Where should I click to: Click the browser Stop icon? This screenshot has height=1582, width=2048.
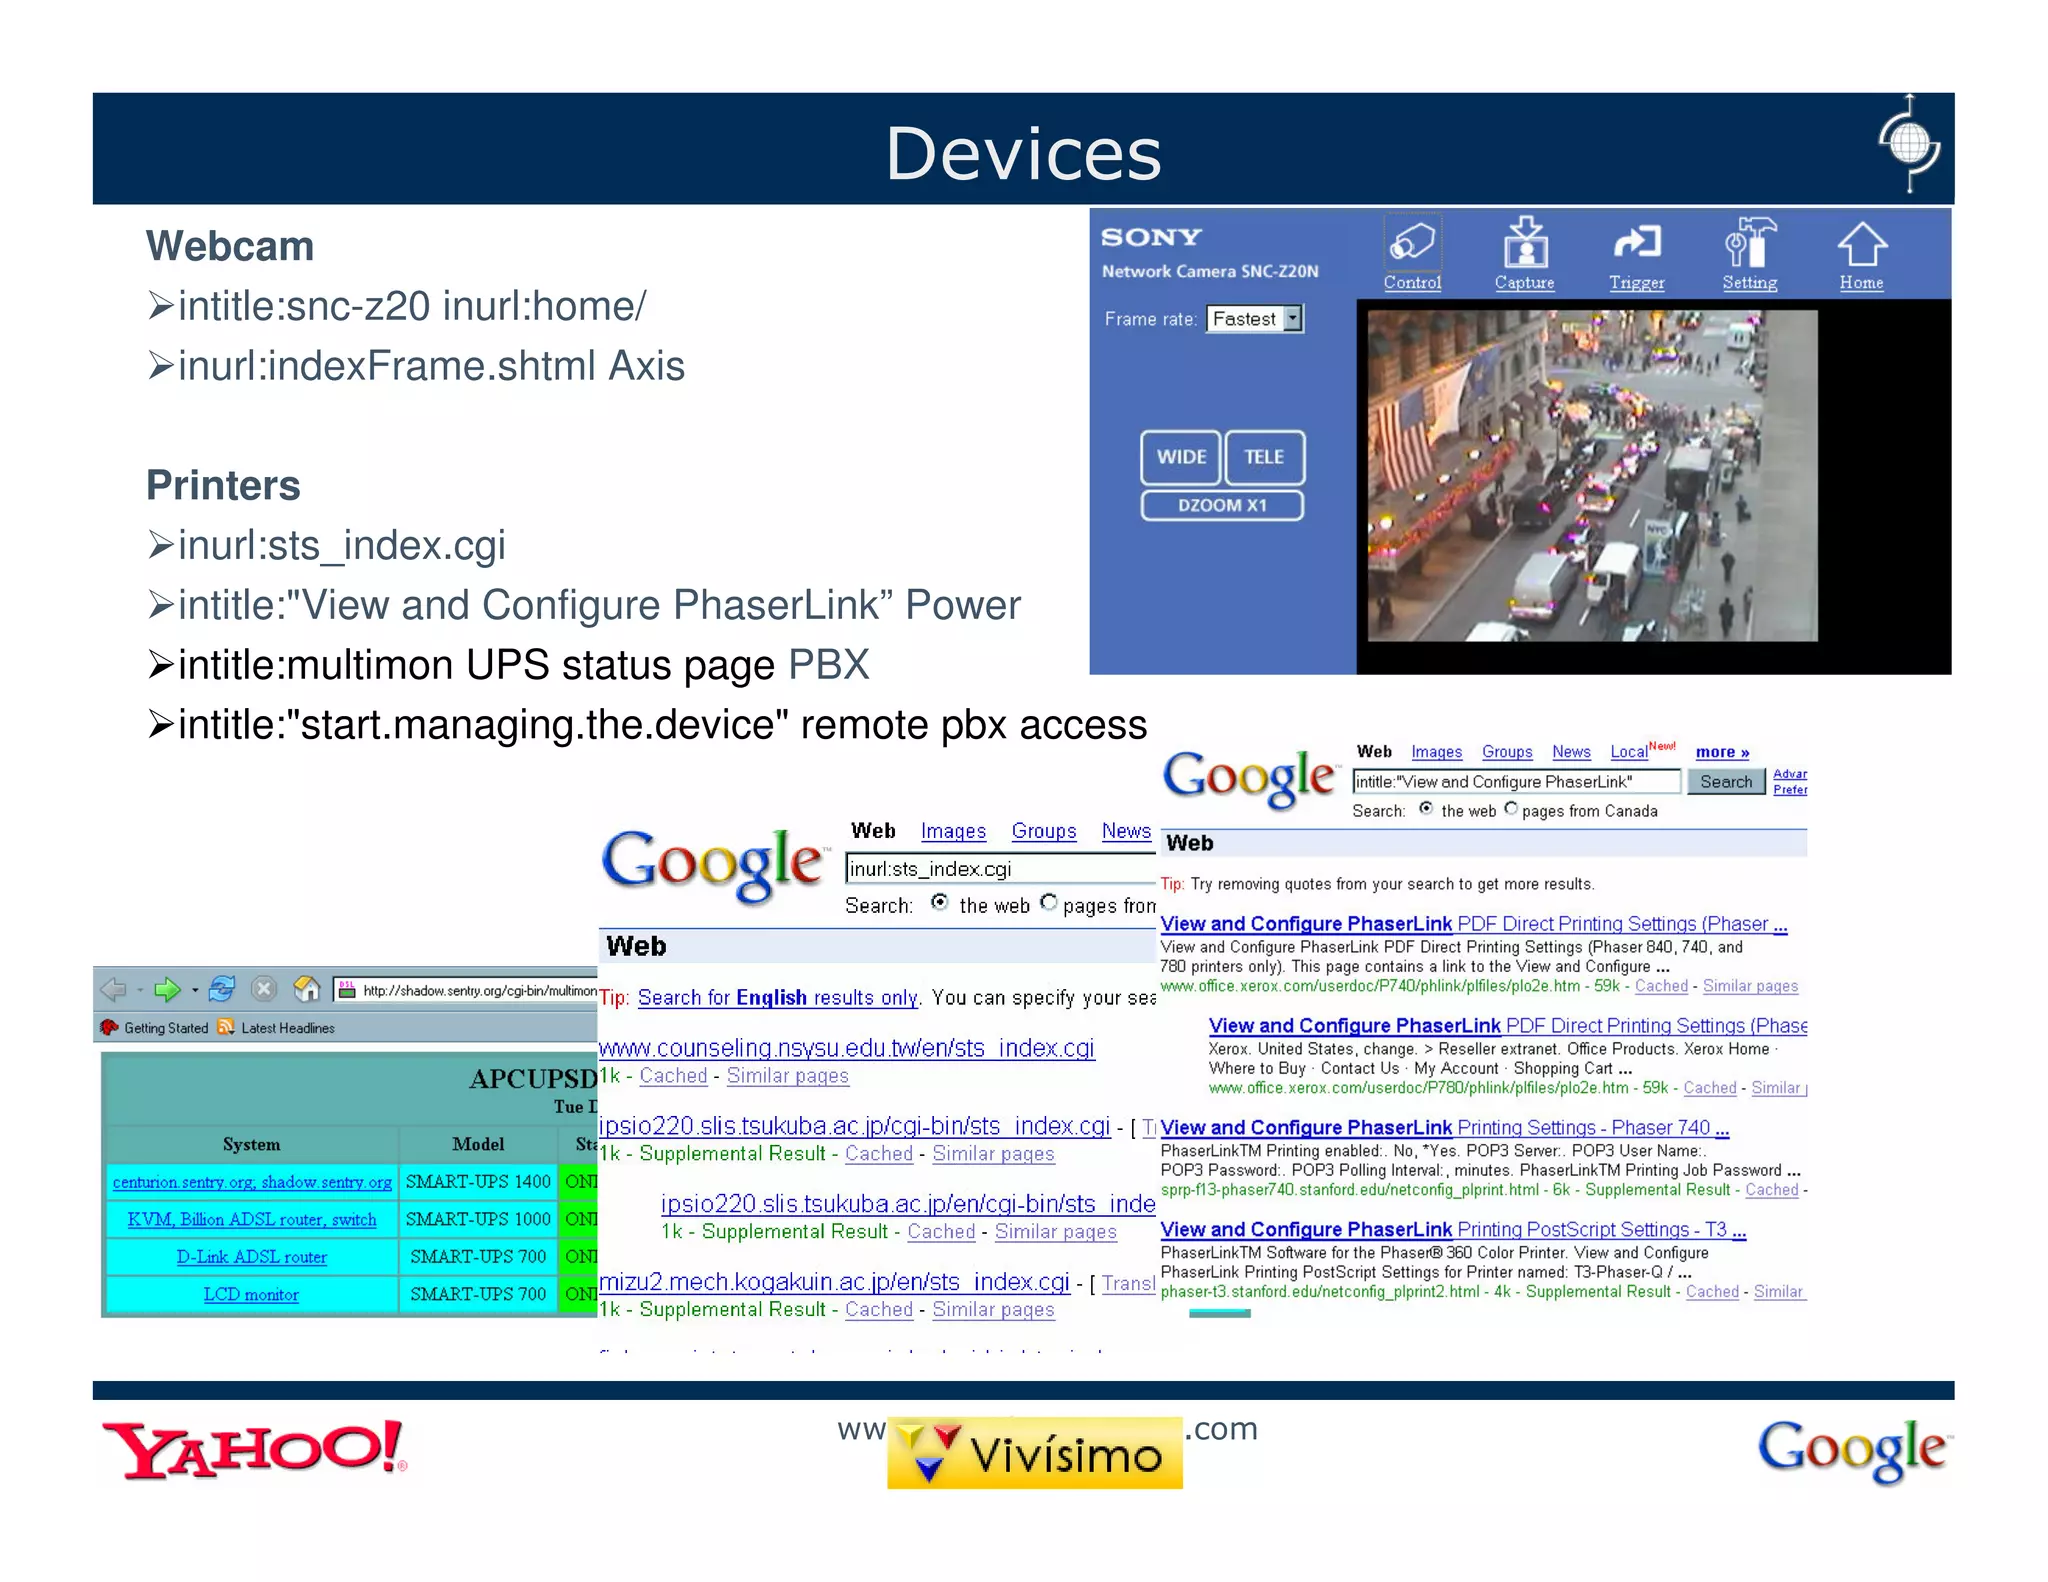pos(264,989)
